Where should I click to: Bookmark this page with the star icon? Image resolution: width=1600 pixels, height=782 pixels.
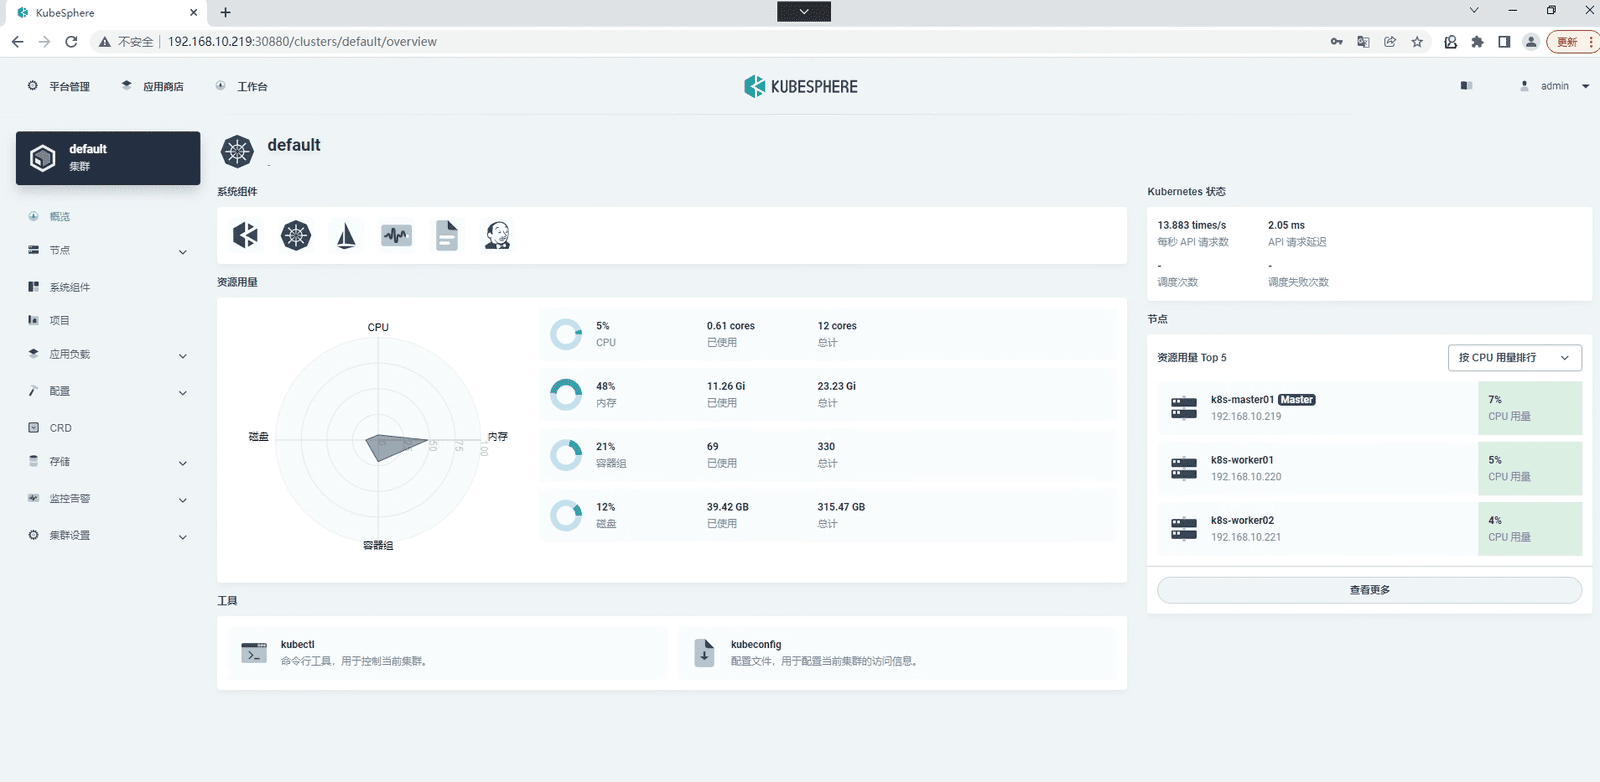pos(1417,41)
